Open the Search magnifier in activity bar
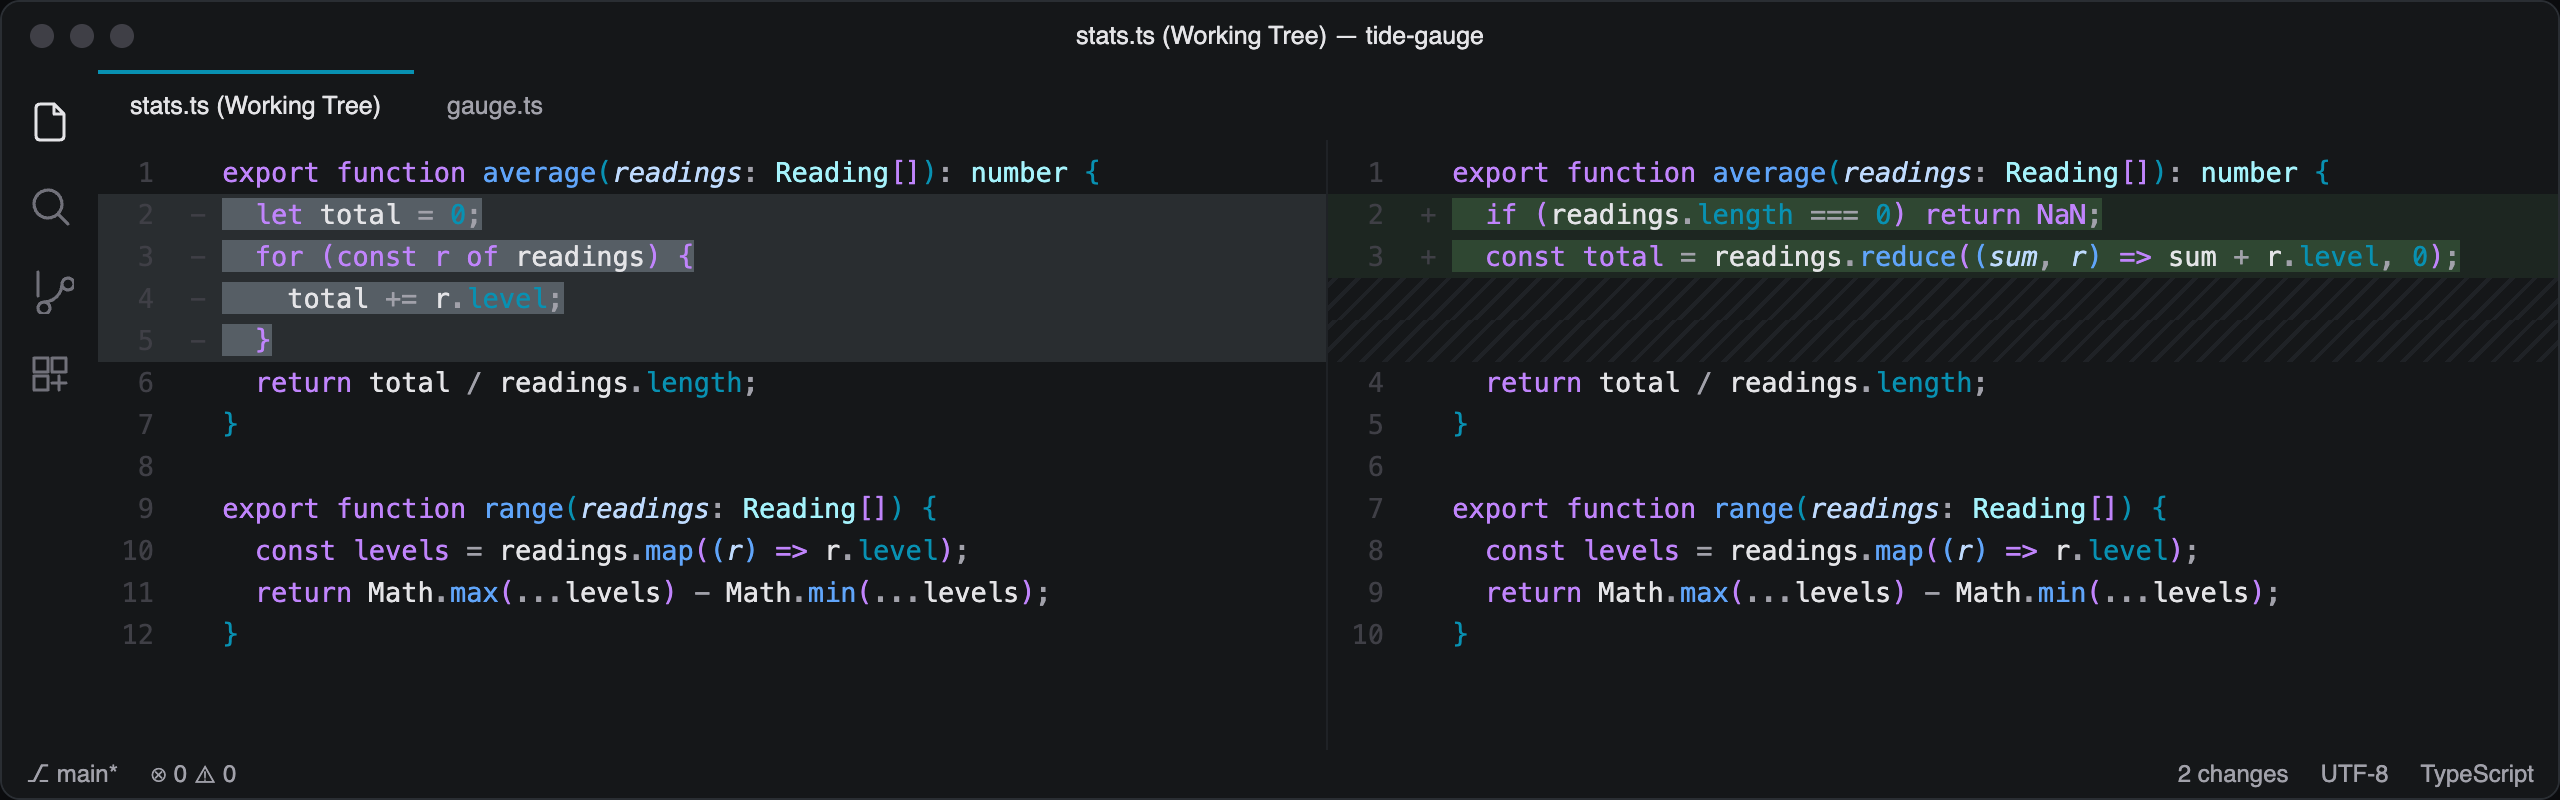 pyautogui.click(x=50, y=207)
